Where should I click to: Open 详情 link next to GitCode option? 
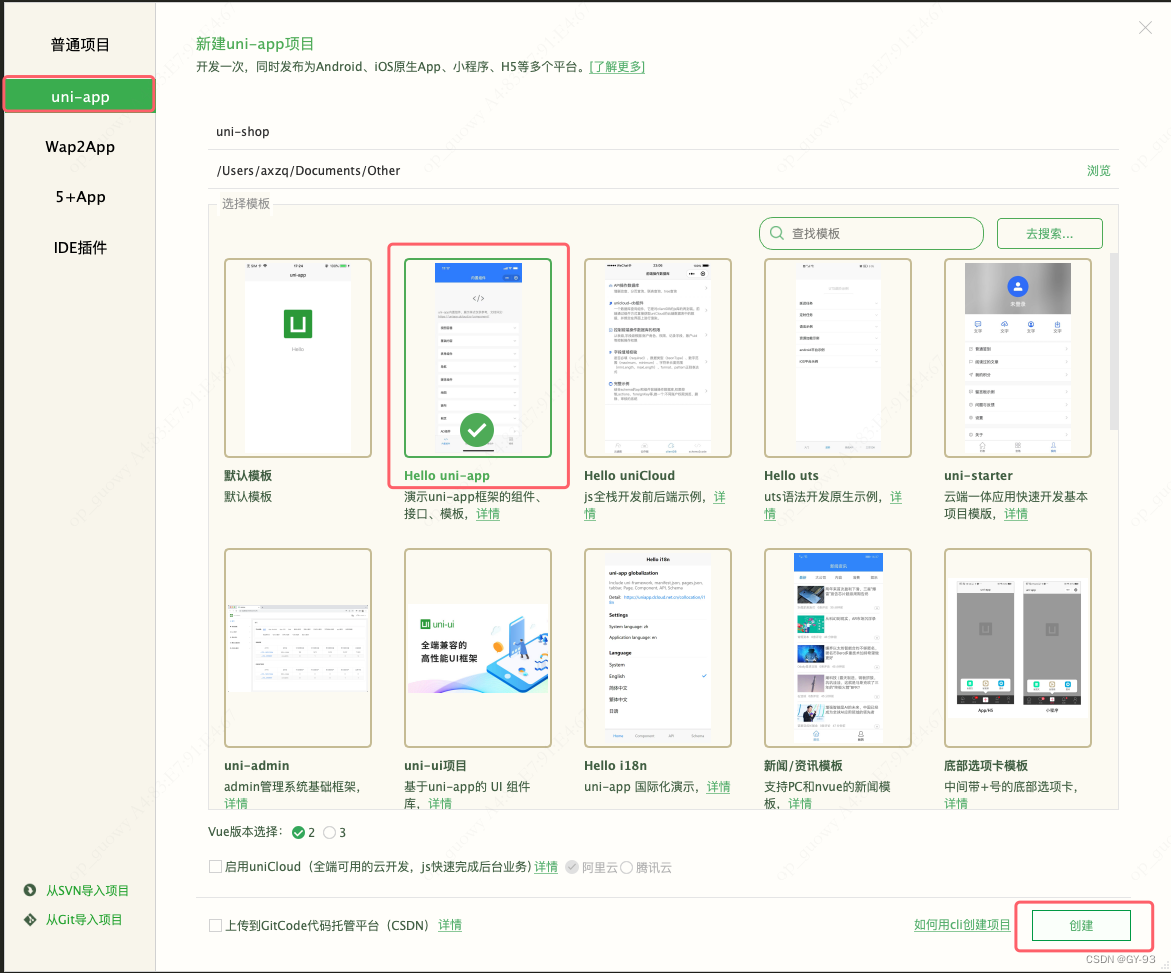450,925
